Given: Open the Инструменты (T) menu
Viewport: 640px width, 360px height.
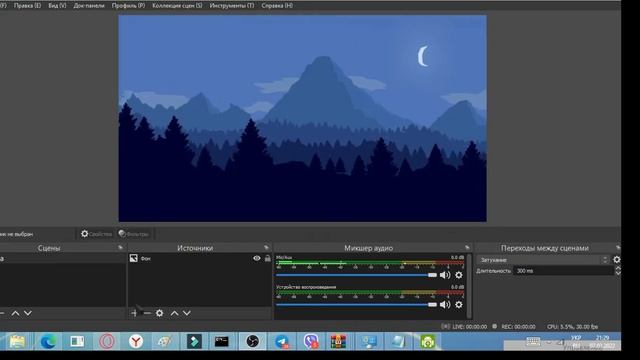Looking at the screenshot, I should [231, 6].
